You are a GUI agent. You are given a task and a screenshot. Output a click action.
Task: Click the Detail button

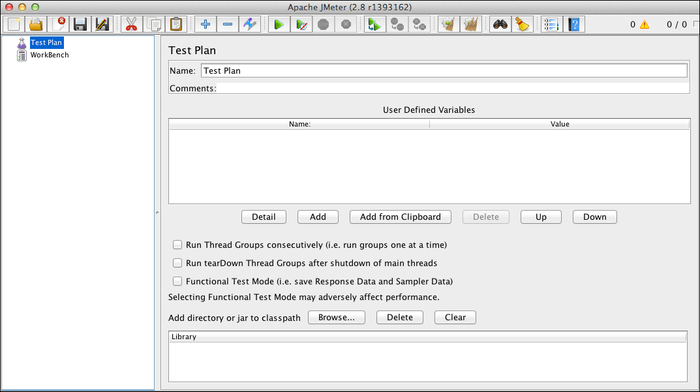[264, 217]
